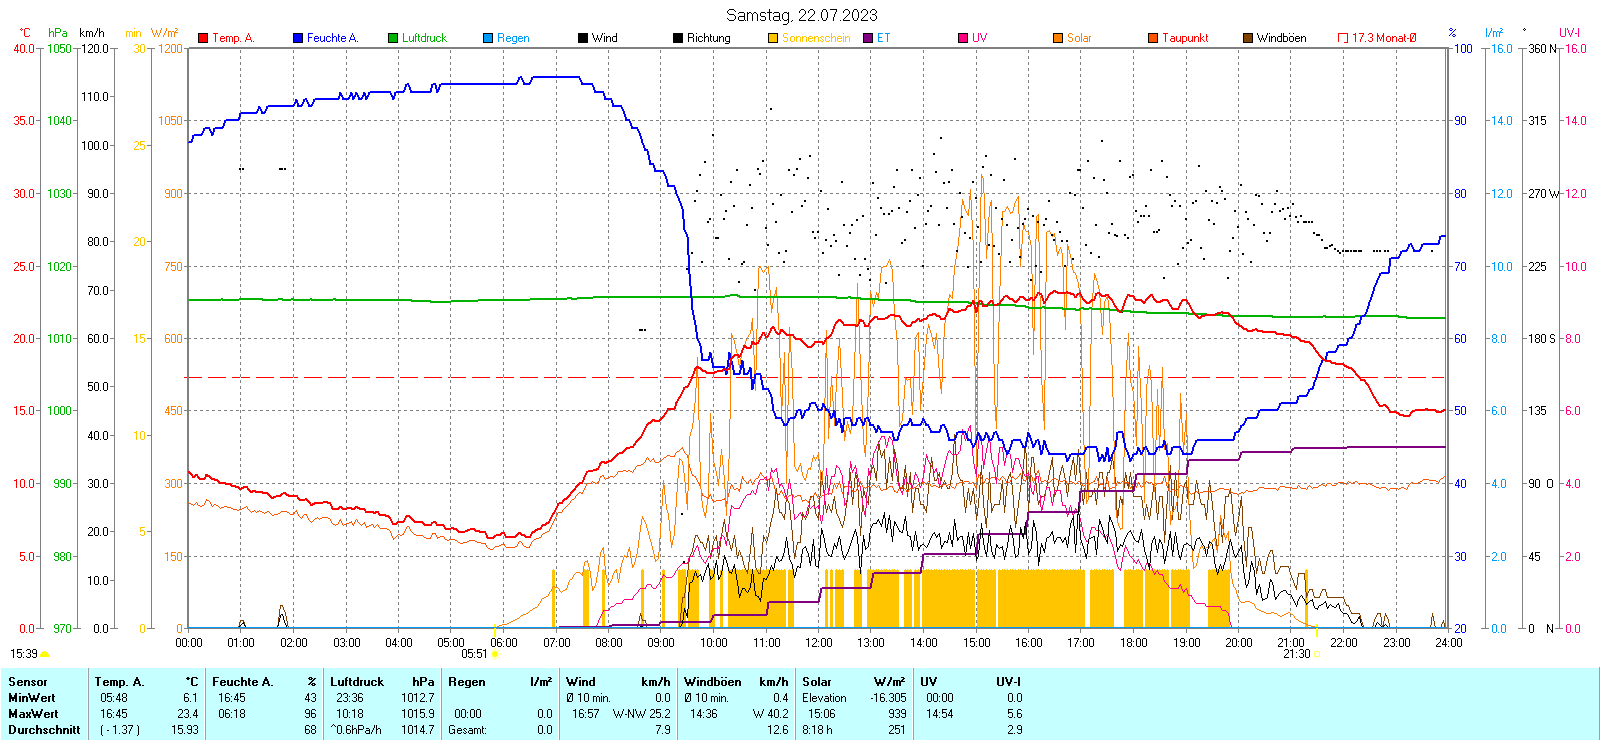This screenshot has width=1600, height=740.
Task: Toggle the empty 17.3 Monat-Ø legend box
Action: click(x=1343, y=38)
